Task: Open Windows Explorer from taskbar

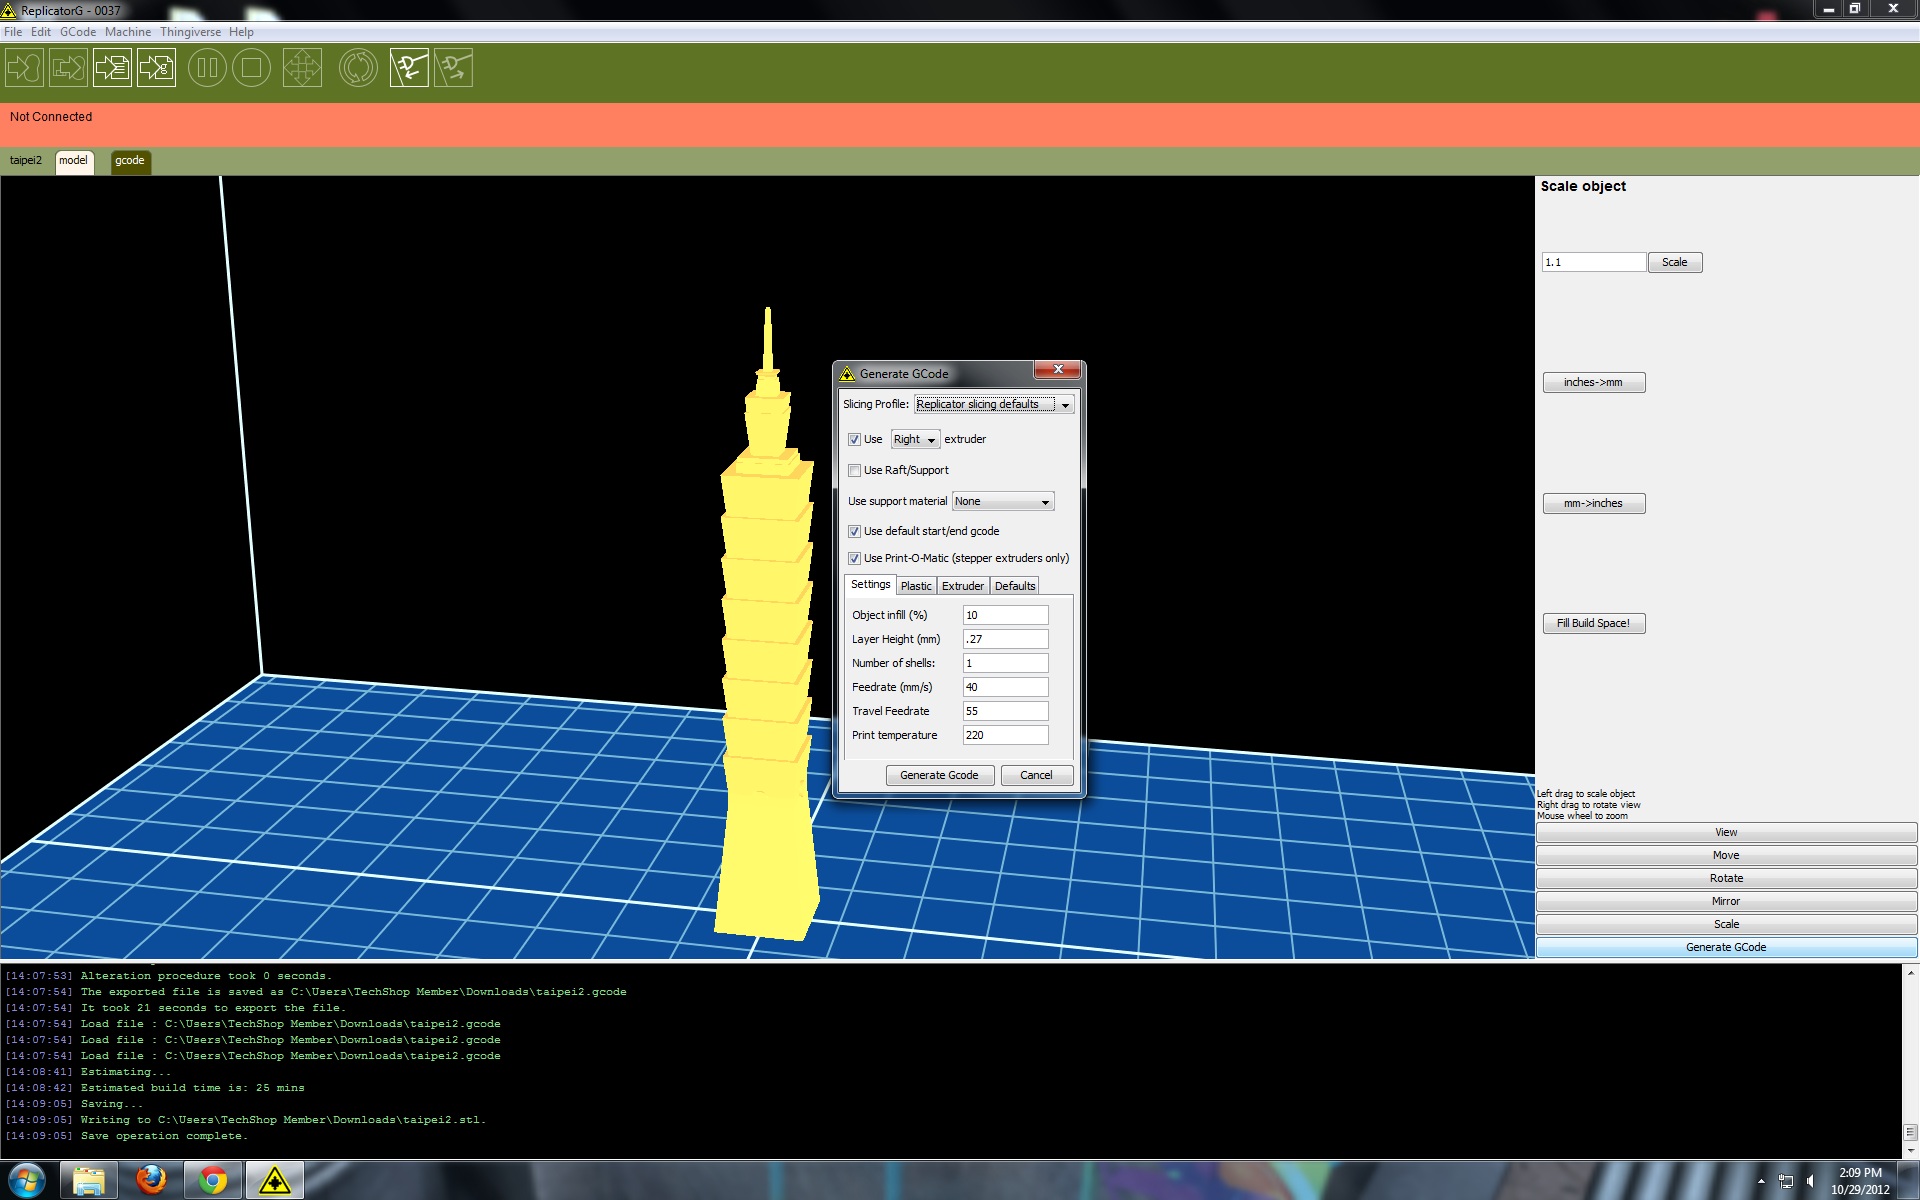Action: [x=89, y=1181]
